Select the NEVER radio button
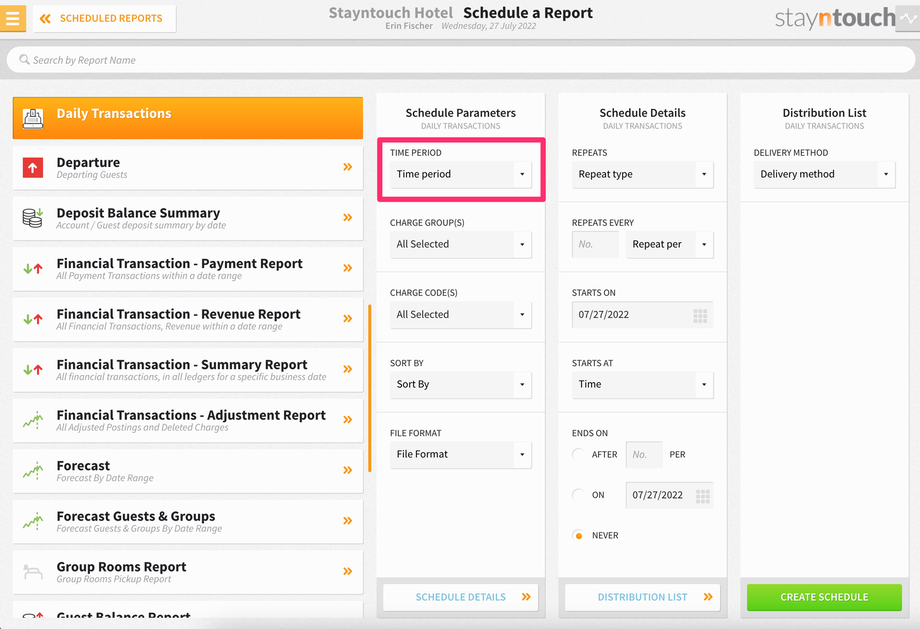The width and height of the screenshot is (920, 629). point(579,535)
